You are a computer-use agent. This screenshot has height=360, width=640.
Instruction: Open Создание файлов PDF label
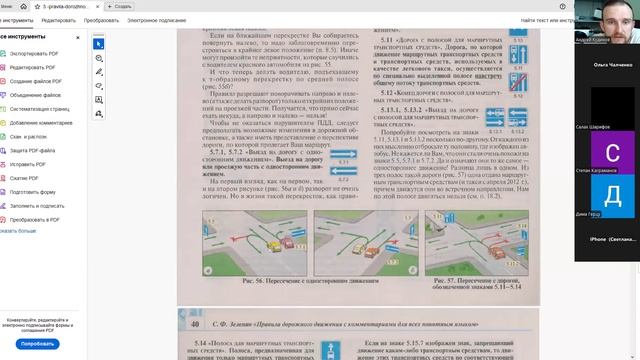pos(36,81)
